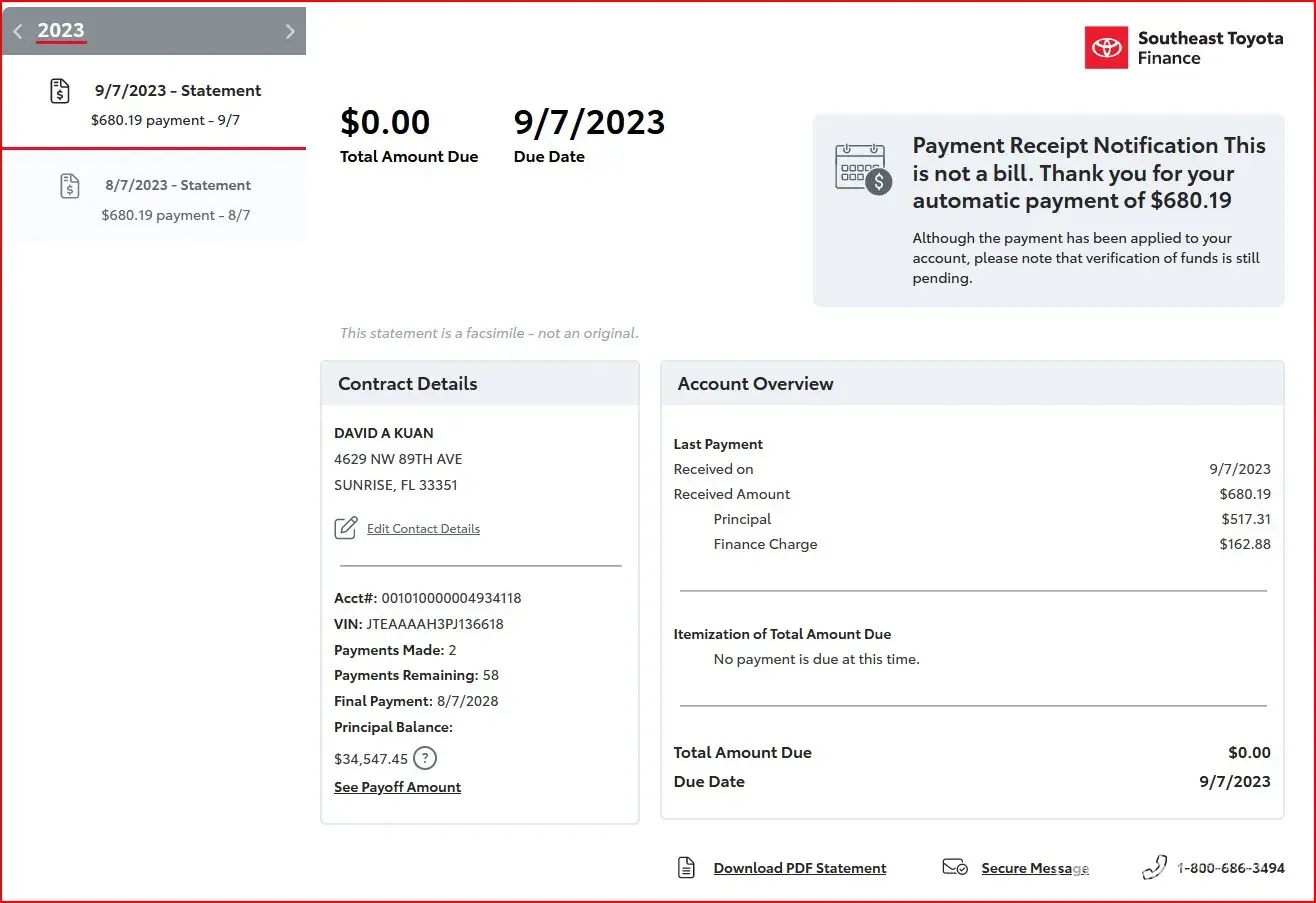Click Edit Contact Details link
The width and height of the screenshot is (1316, 903).
pyautogui.click(x=423, y=529)
